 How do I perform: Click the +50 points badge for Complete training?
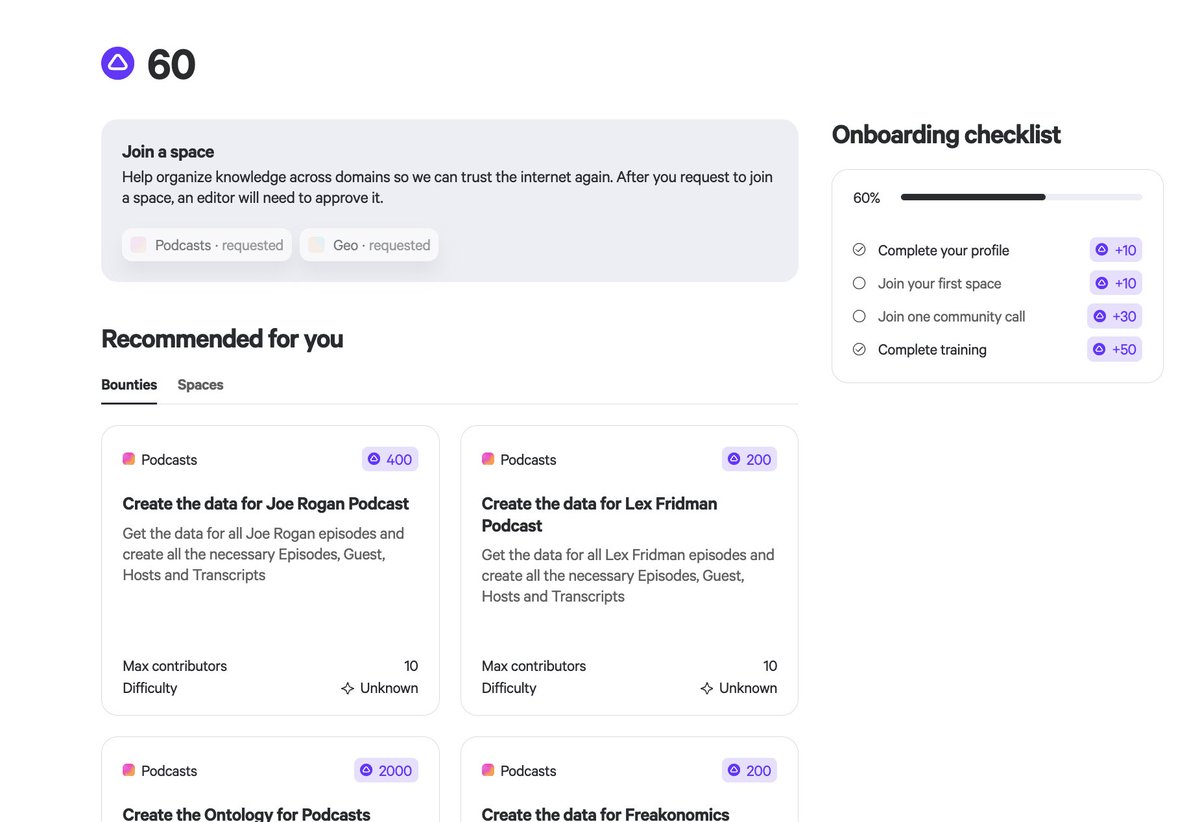point(1114,349)
